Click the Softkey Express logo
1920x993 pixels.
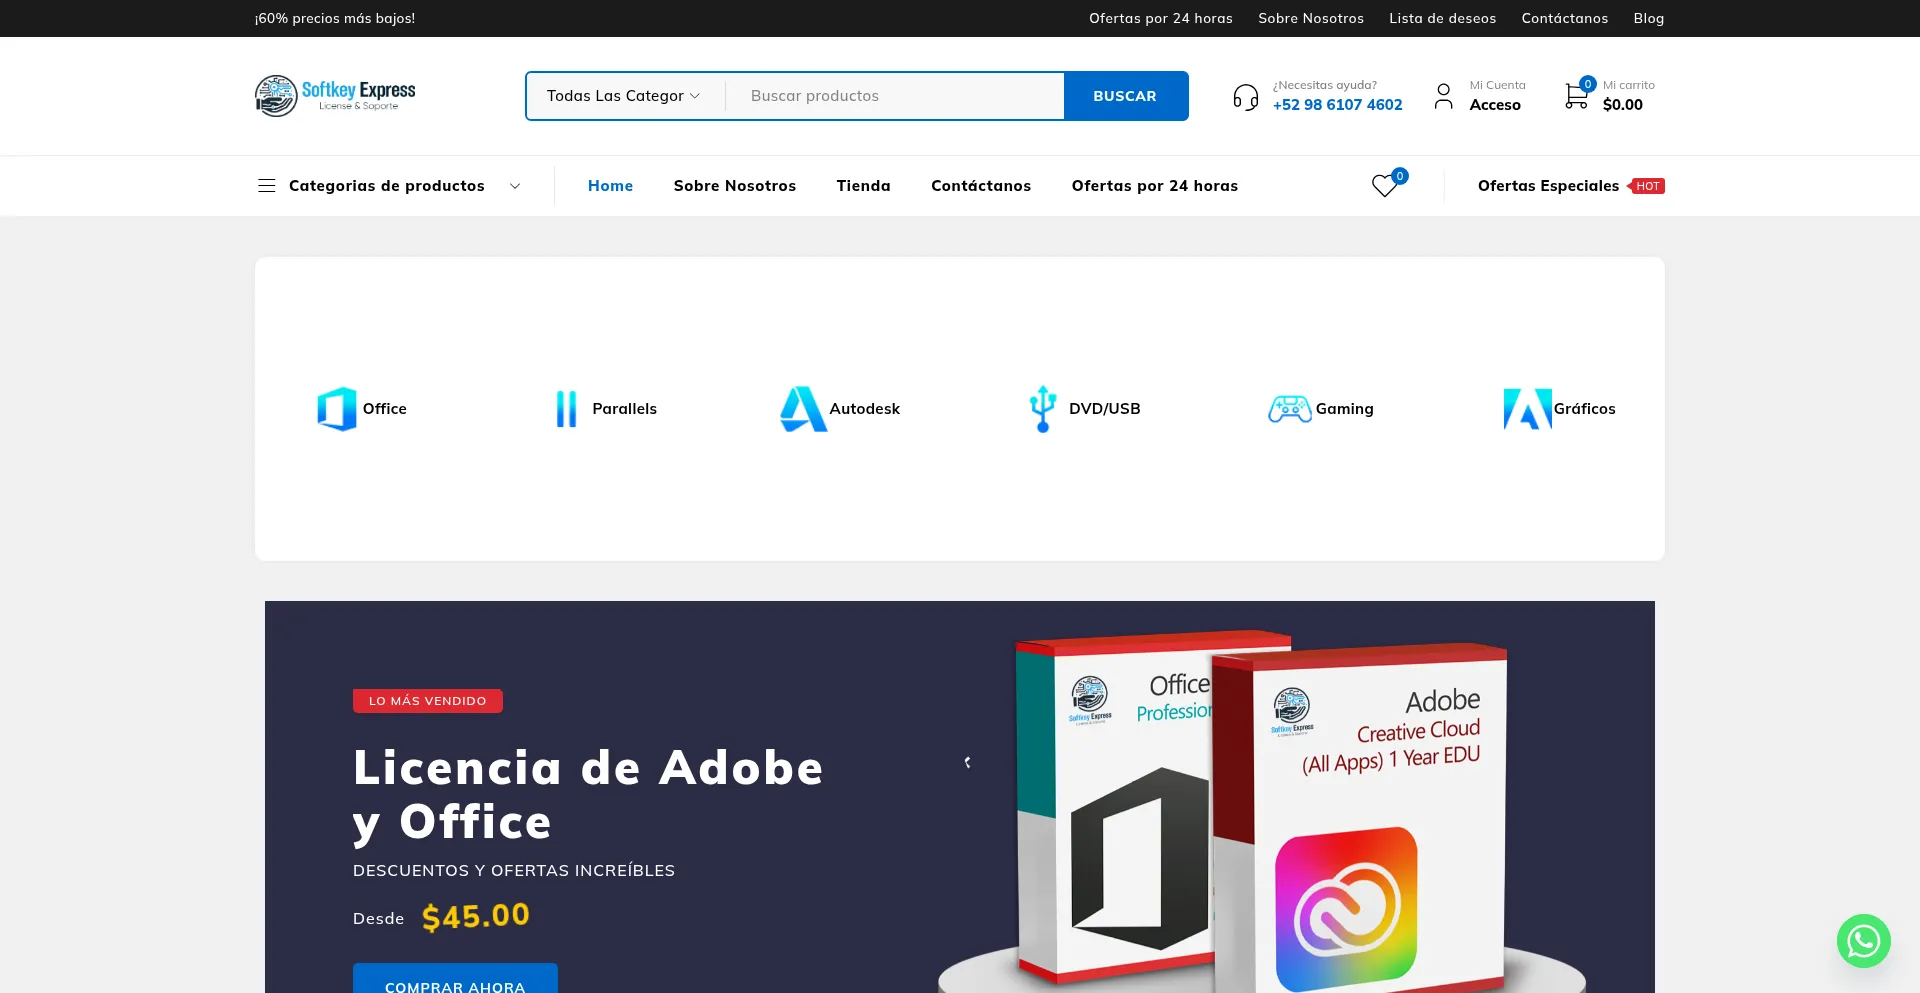[335, 96]
